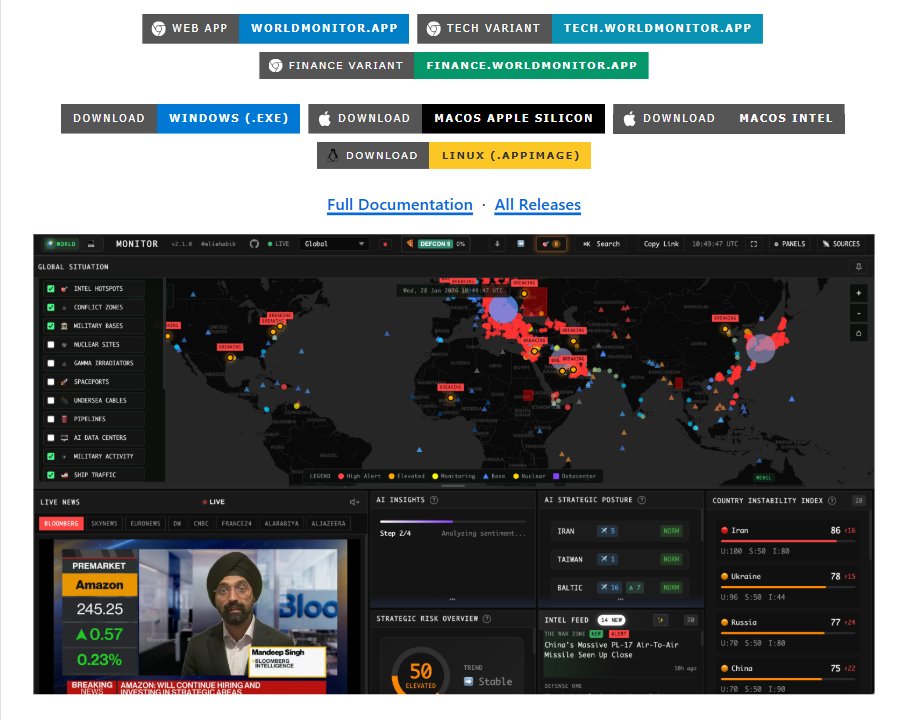Open the Global region dropdown
907x720 pixels.
point(334,244)
